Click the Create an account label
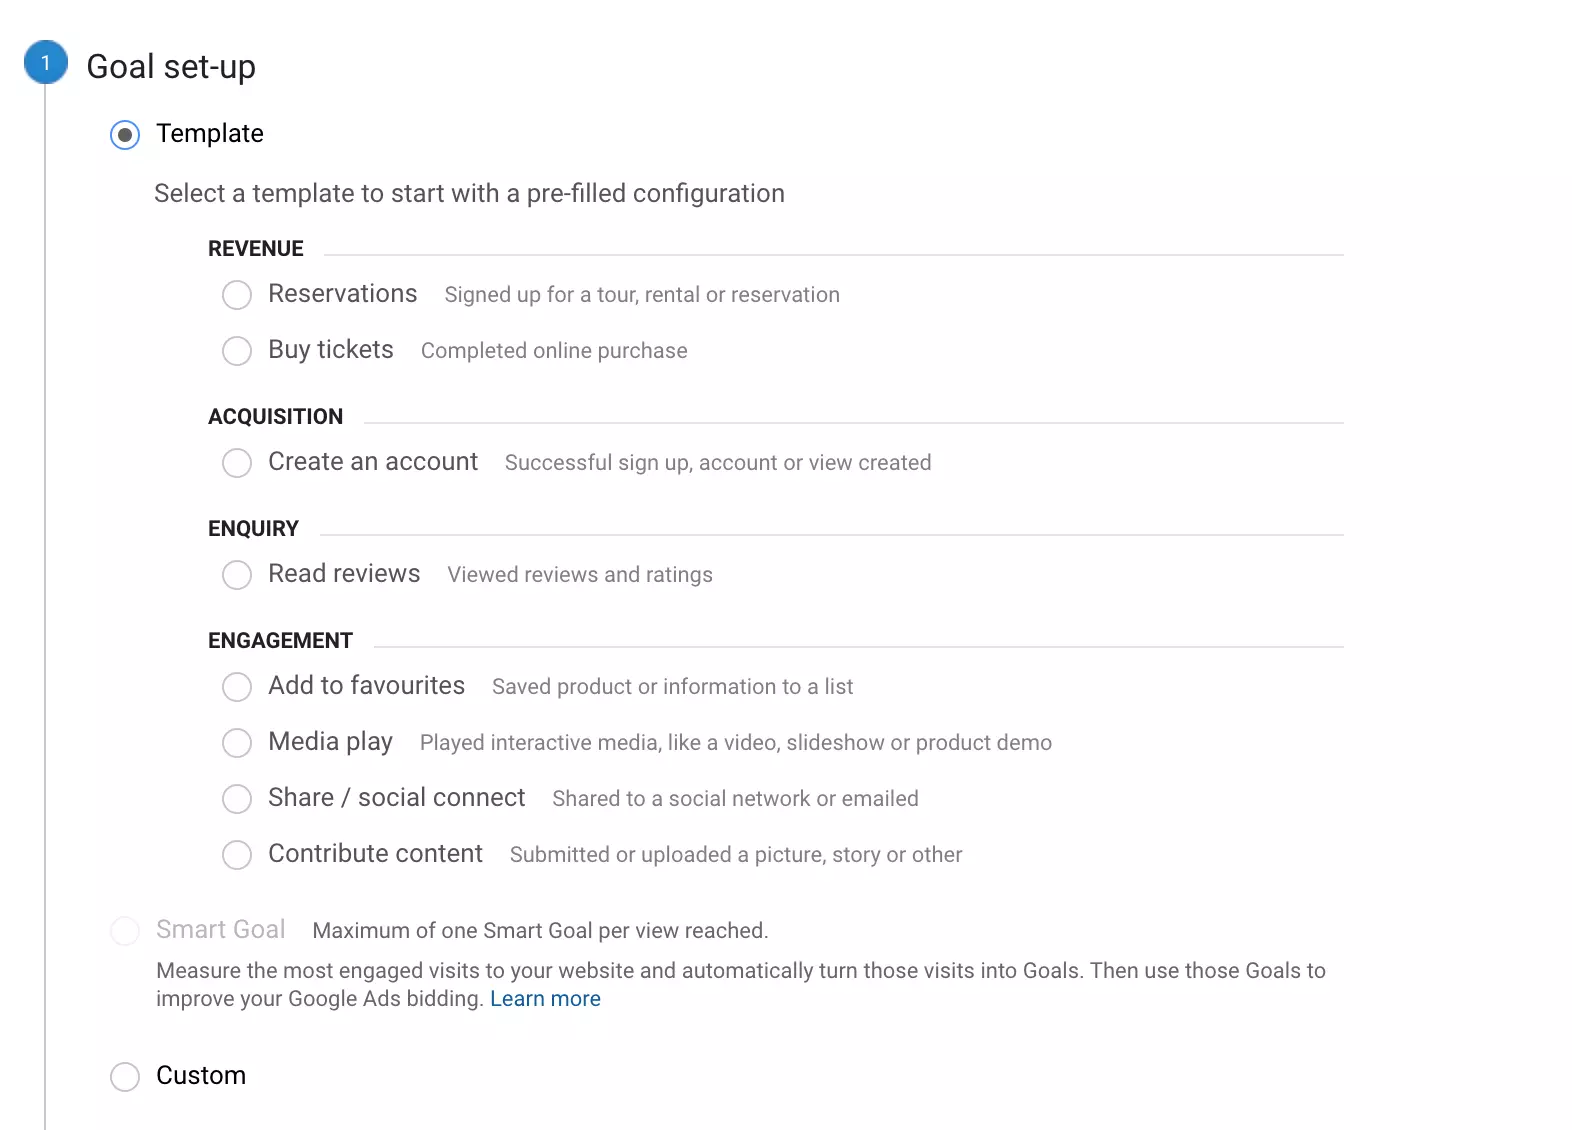1572x1130 pixels. coord(372,462)
